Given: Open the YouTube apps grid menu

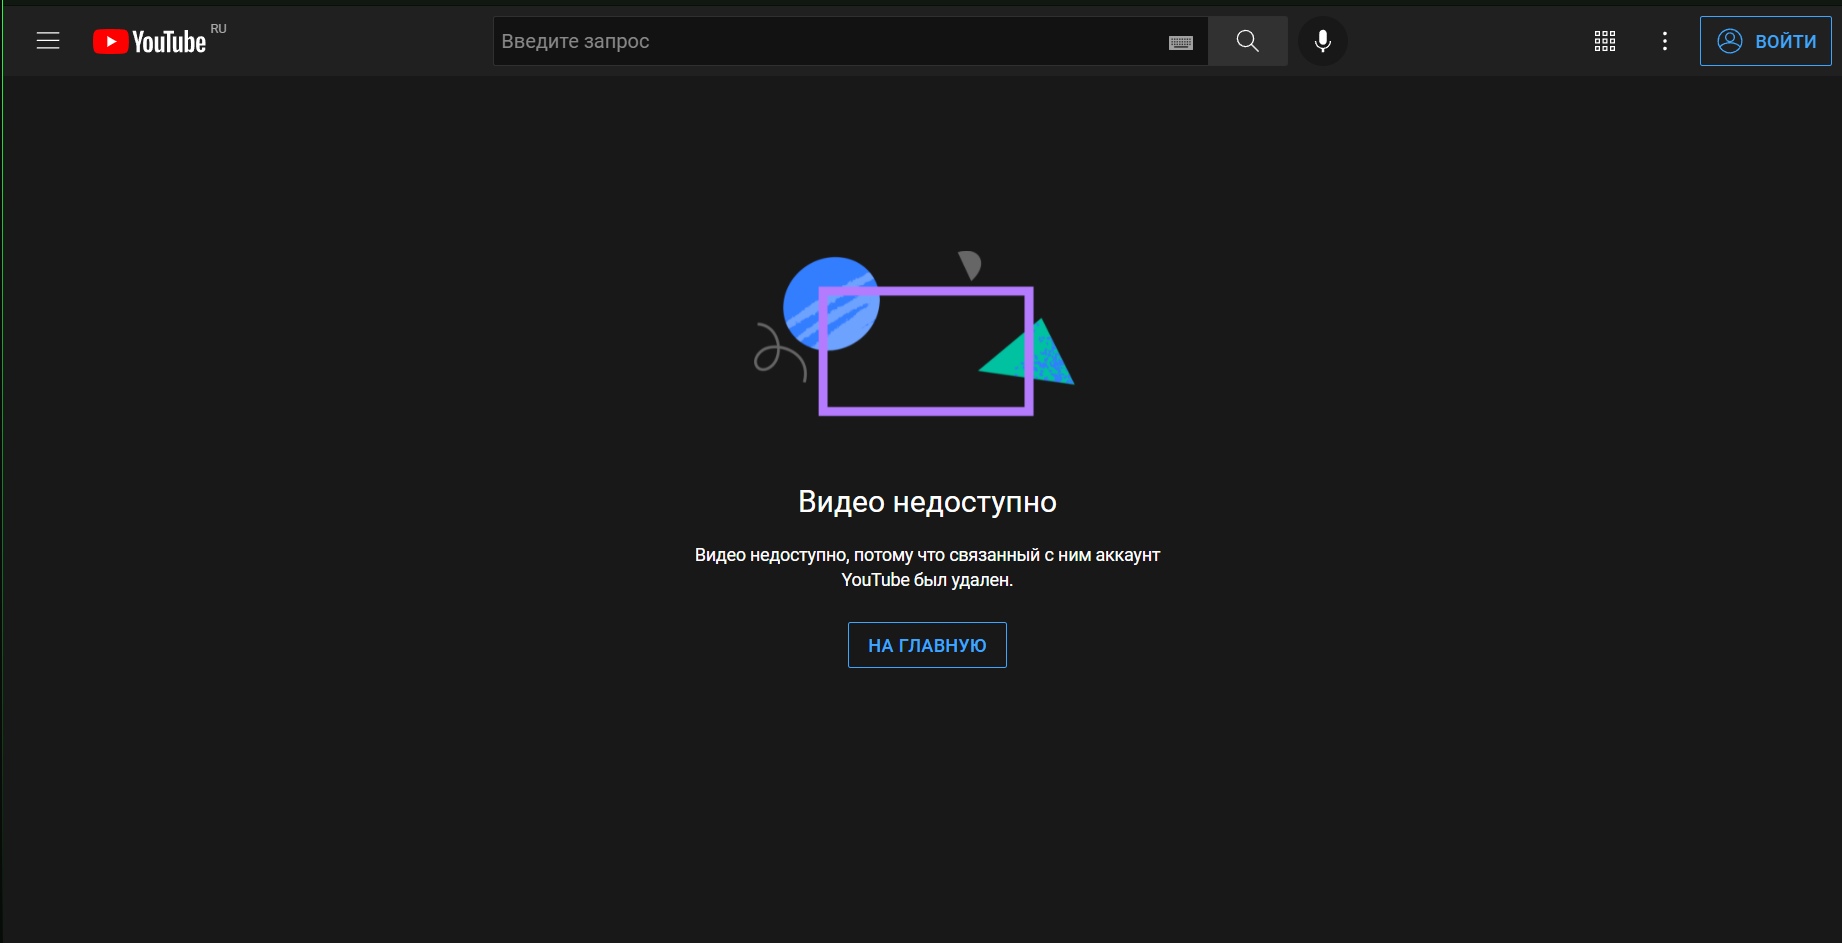Looking at the screenshot, I should (1604, 41).
